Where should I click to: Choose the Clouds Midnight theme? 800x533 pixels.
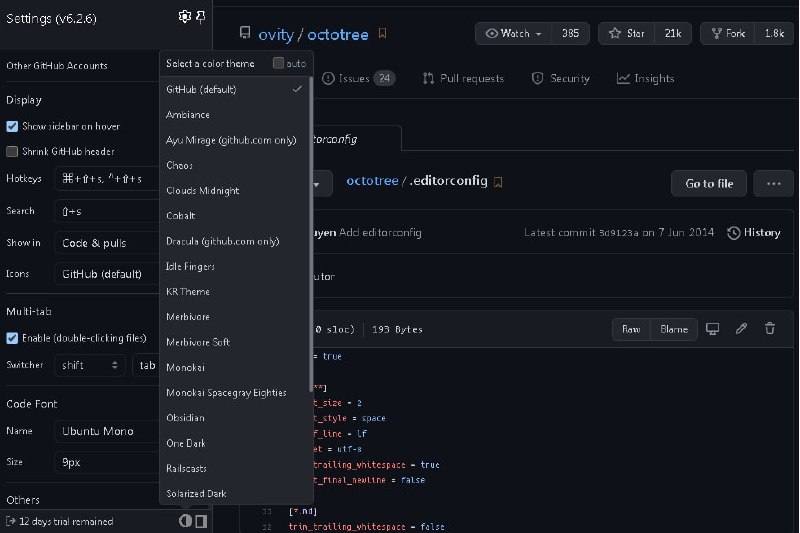(x=235, y=190)
